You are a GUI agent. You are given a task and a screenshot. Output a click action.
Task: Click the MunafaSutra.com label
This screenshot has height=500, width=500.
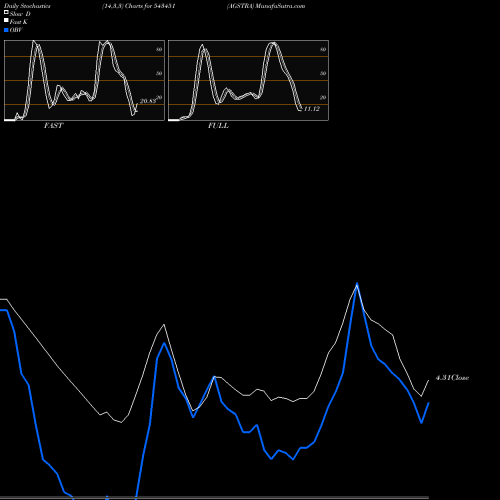pos(280,6)
